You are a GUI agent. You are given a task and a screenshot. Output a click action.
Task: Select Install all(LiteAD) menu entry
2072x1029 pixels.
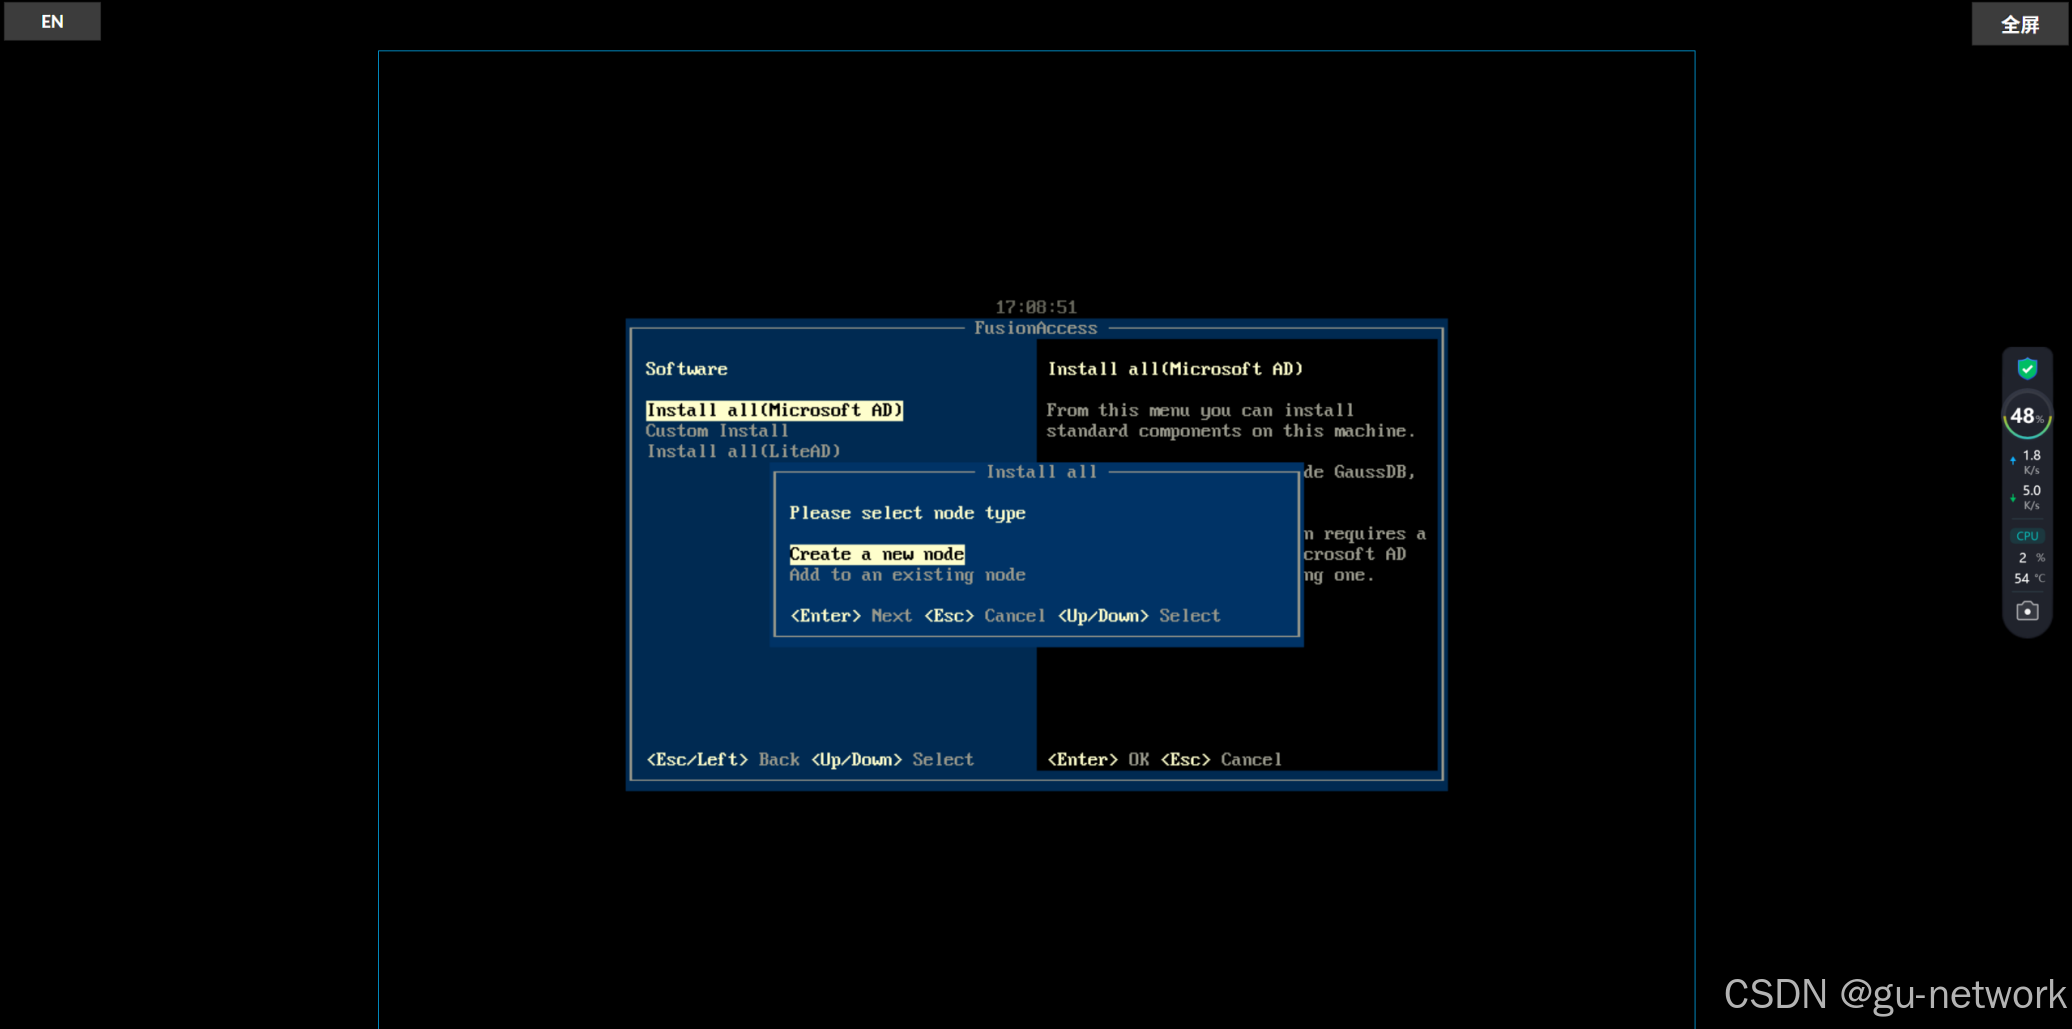click(x=743, y=452)
